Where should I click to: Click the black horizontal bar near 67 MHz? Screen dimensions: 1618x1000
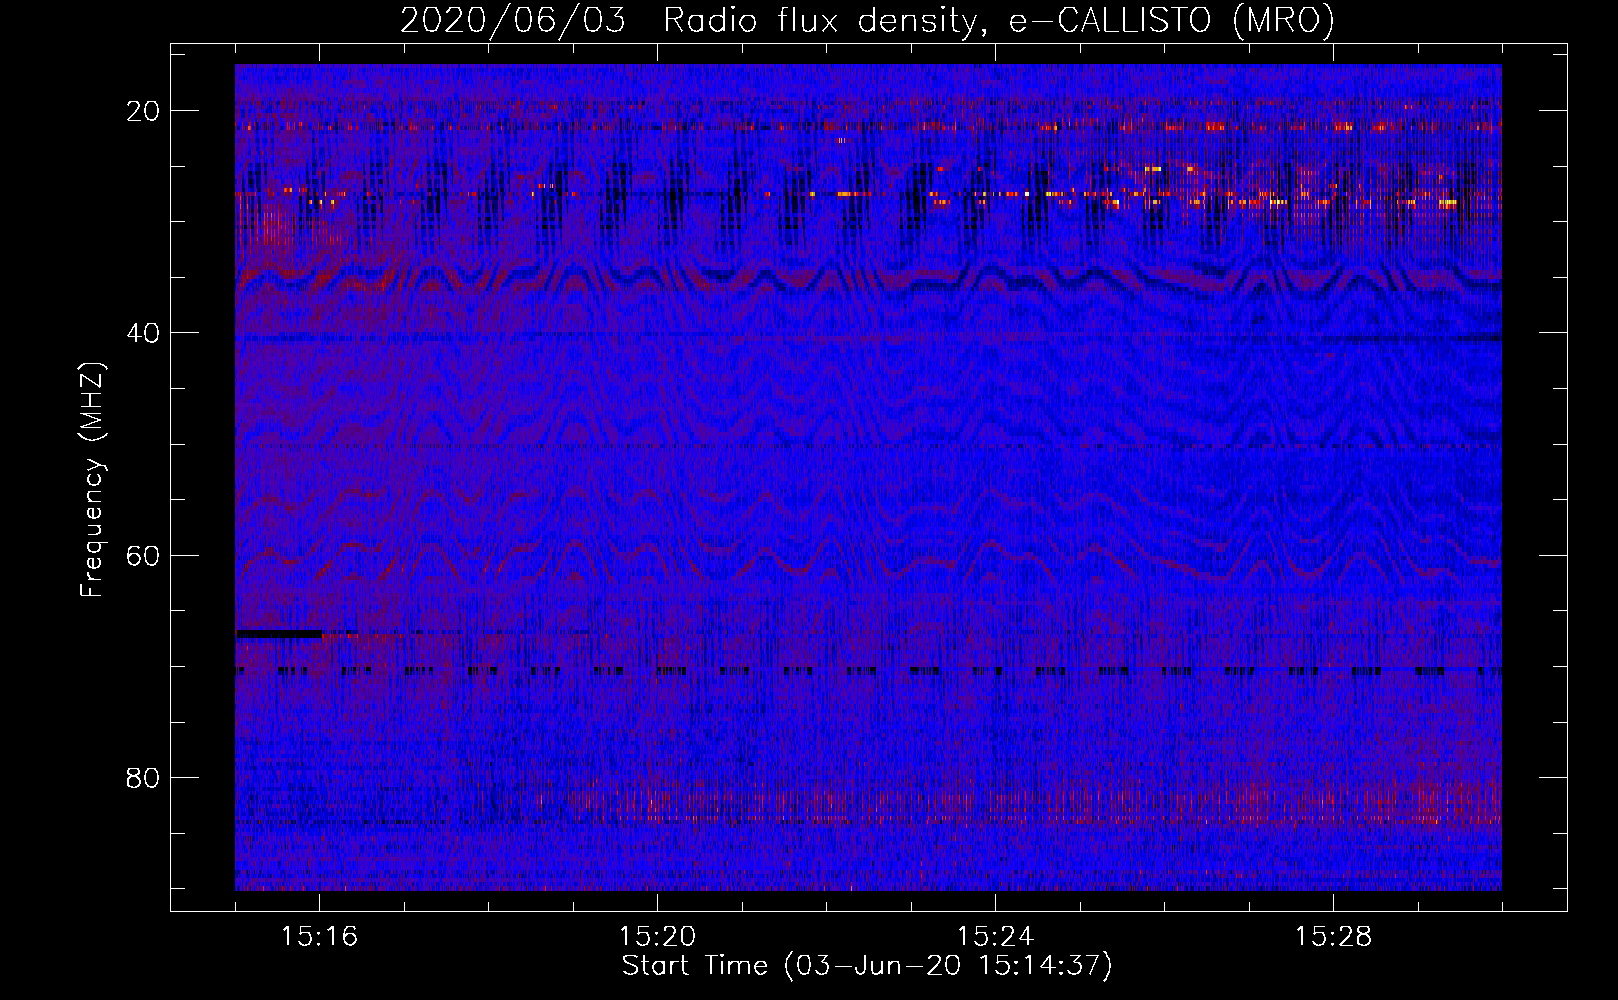pyautogui.click(x=279, y=633)
